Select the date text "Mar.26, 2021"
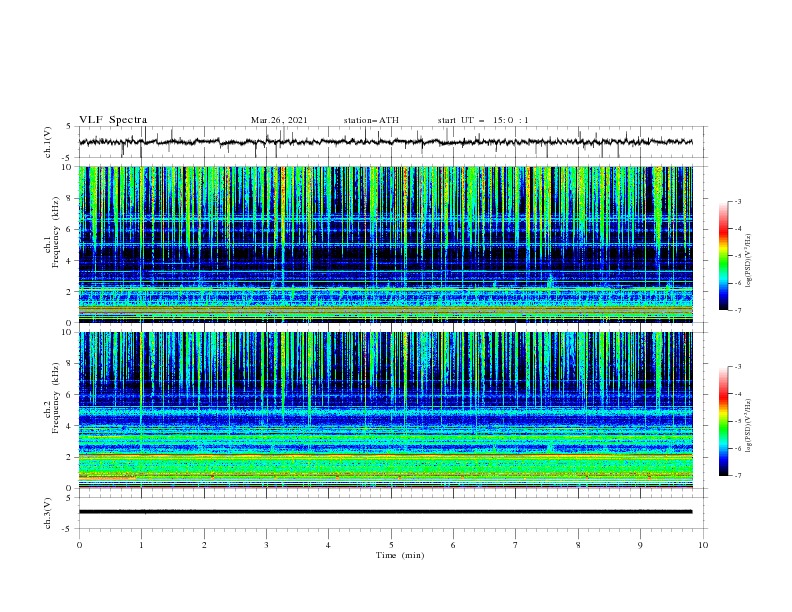792x612 pixels. coord(279,120)
